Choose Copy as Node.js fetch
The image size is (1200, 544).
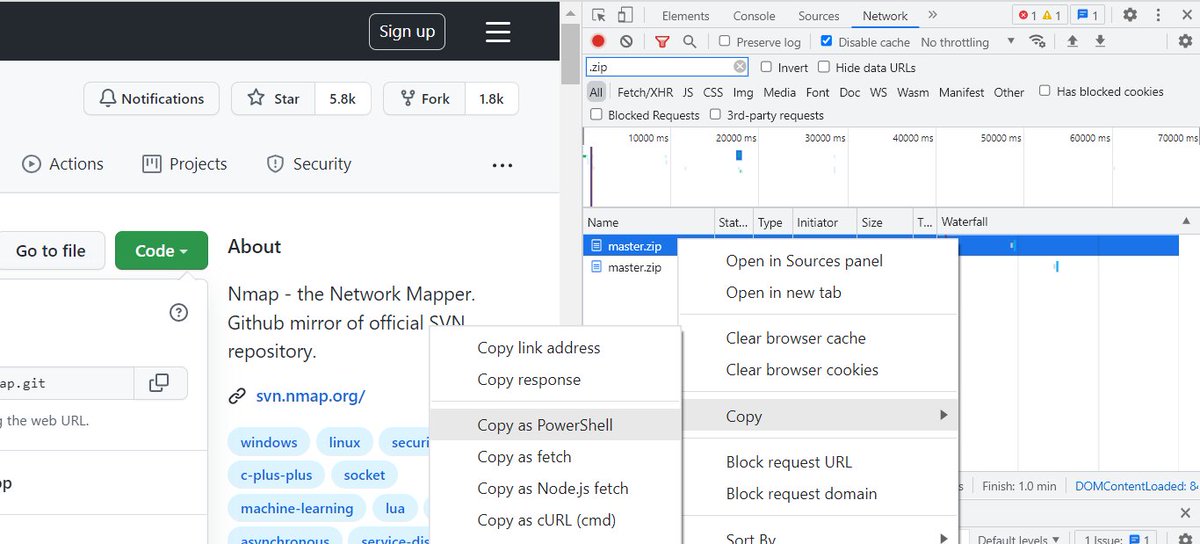coord(555,489)
